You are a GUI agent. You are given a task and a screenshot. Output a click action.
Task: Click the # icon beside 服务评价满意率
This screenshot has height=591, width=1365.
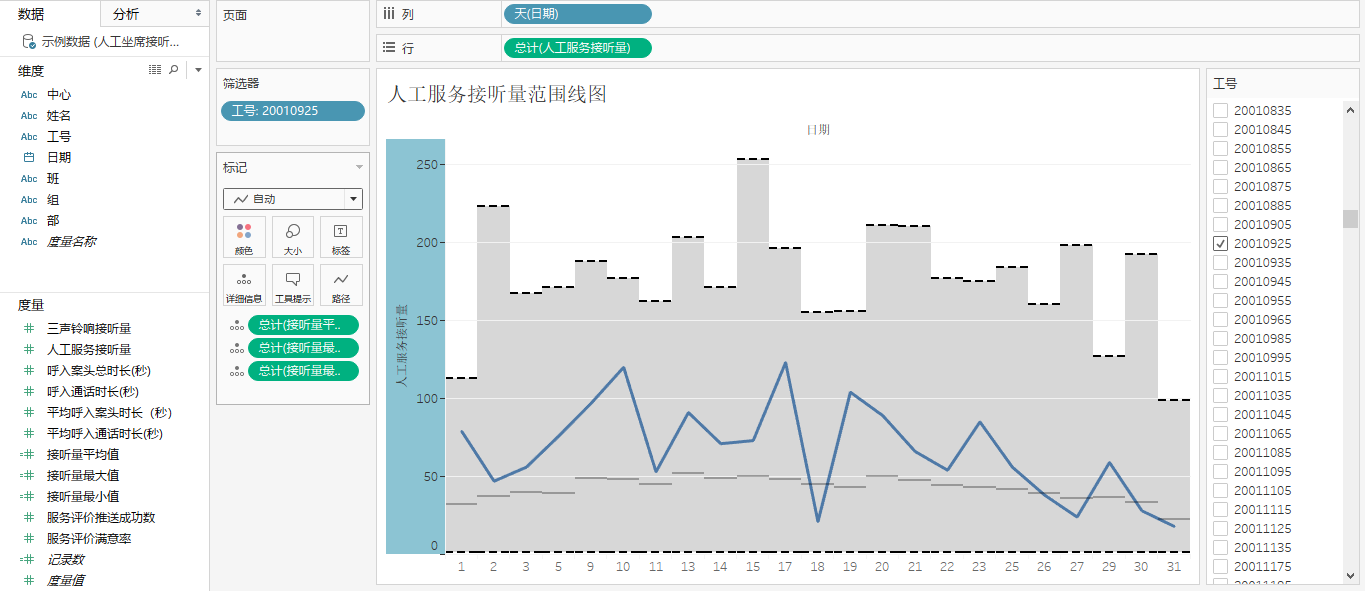pyautogui.click(x=29, y=539)
